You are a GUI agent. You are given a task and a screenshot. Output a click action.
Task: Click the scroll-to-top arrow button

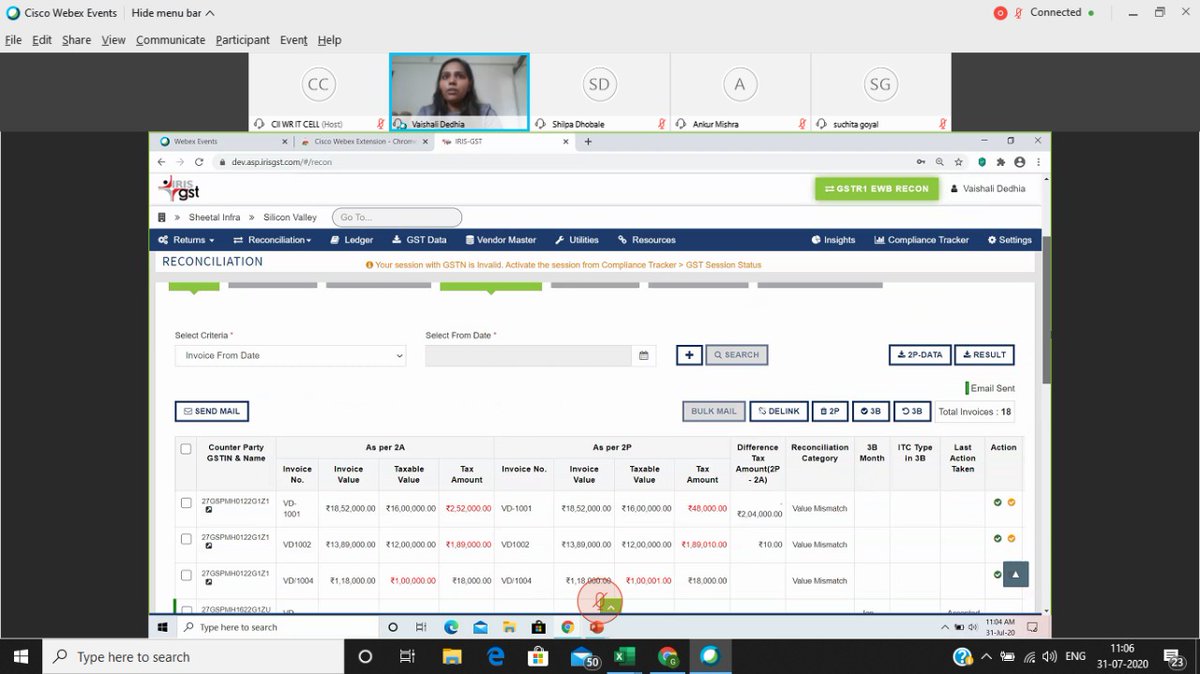point(1015,574)
